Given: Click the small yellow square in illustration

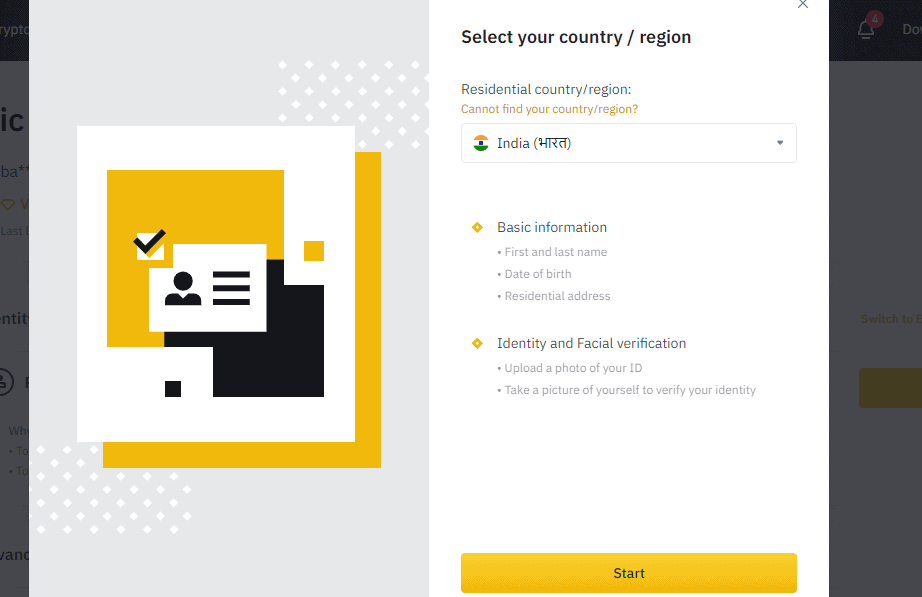Looking at the screenshot, I should 314,251.
